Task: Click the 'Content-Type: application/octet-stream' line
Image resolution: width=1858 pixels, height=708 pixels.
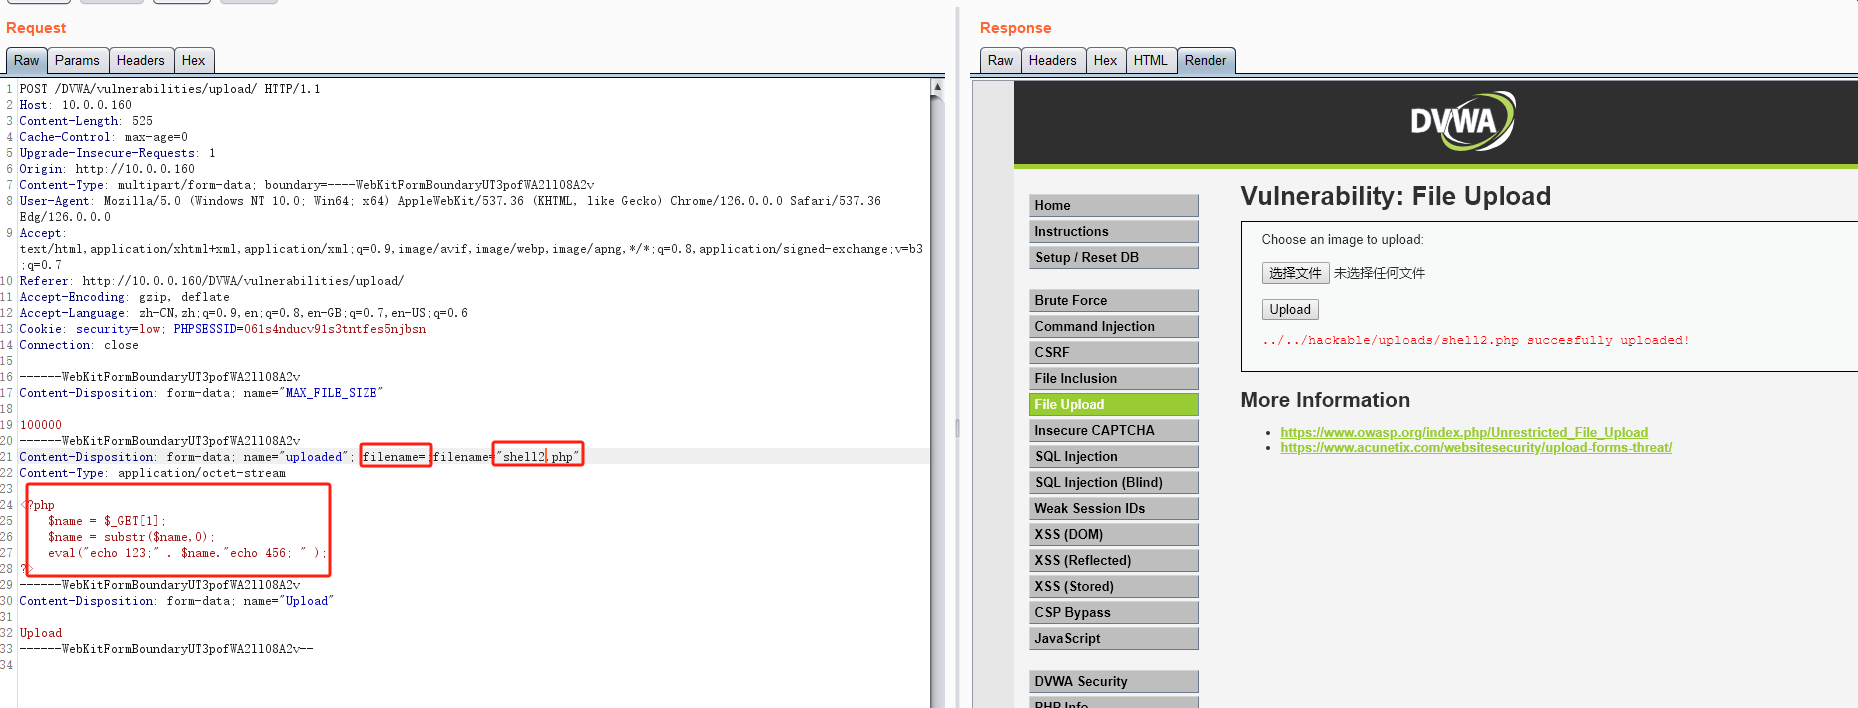Action: tap(153, 473)
